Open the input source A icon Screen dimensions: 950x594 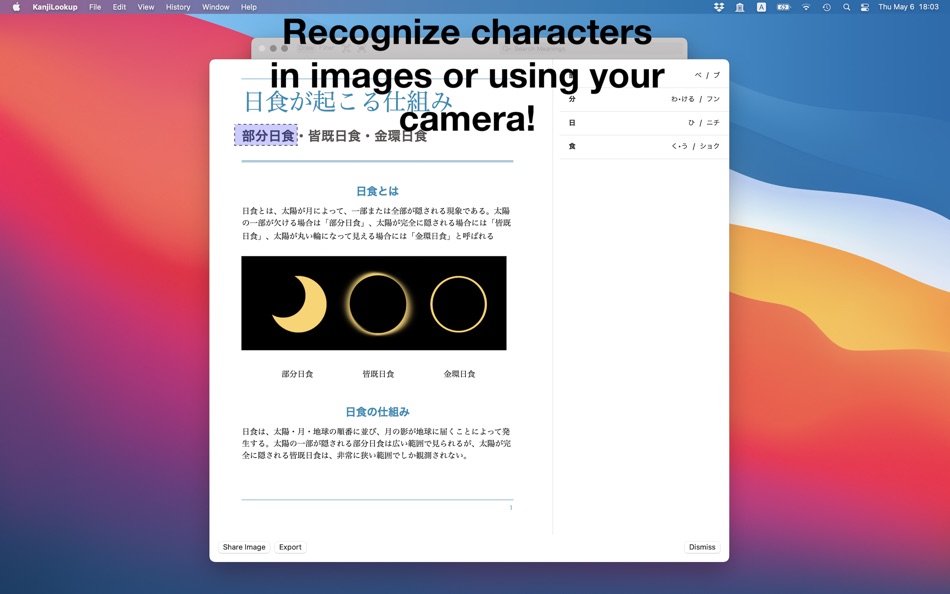coord(761,7)
